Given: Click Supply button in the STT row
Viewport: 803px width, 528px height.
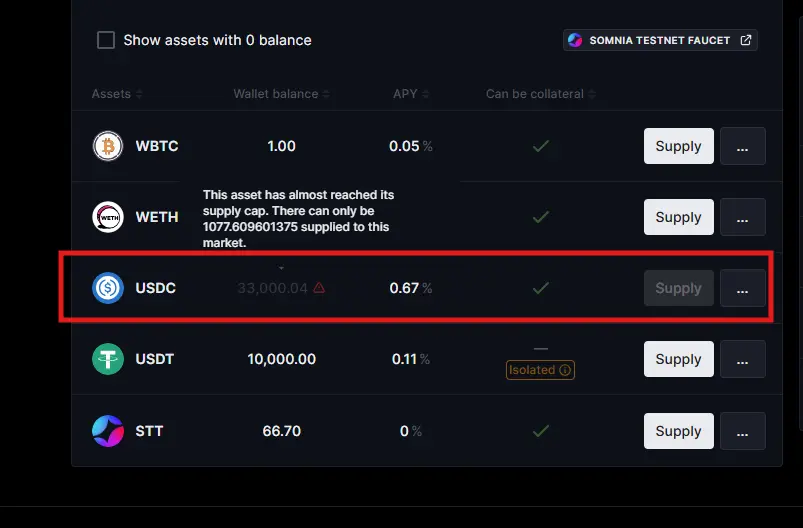Looking at the screenshot, I should click(x=679, y=431).
